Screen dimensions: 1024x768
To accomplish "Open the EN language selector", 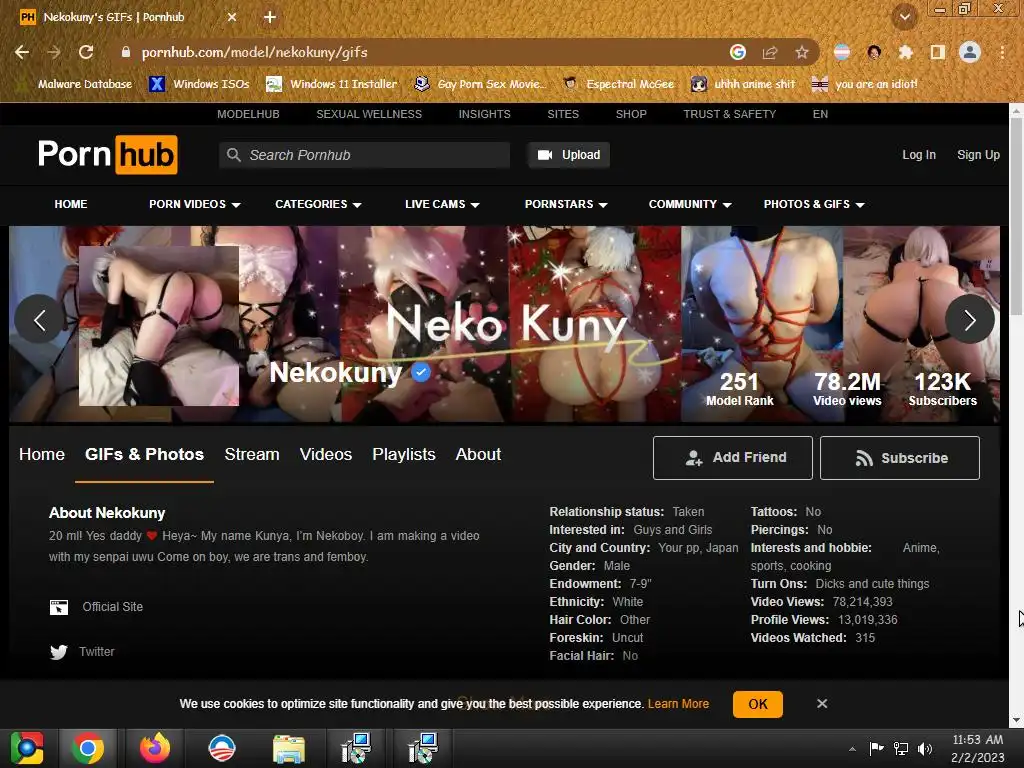I will 820,114.
